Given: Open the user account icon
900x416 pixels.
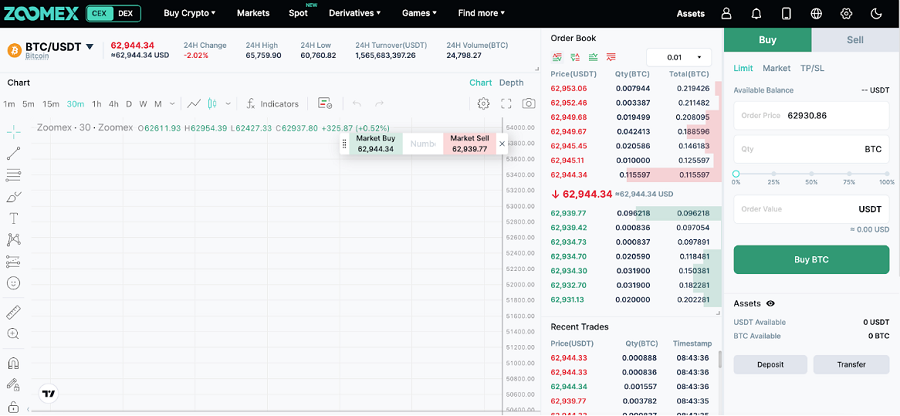Looking at the screenshot, I should pos(727,14).
